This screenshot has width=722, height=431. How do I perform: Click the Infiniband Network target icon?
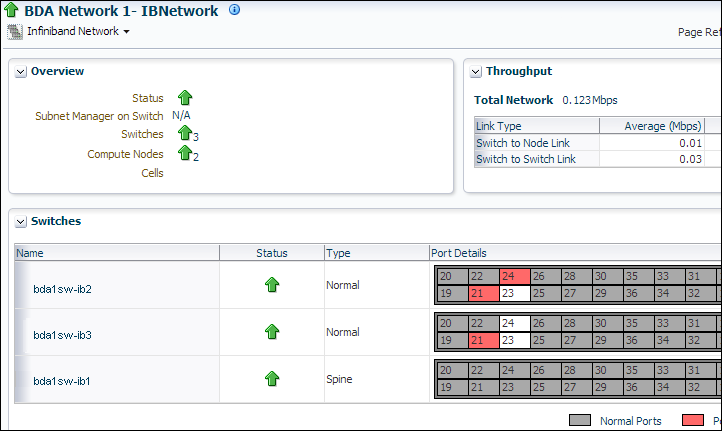pos(15,31)
